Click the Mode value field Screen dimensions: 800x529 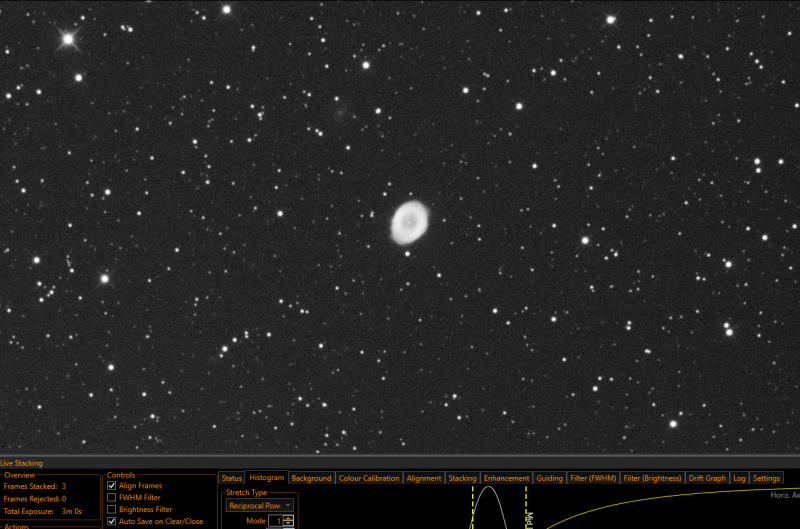(x=276, y=521)
